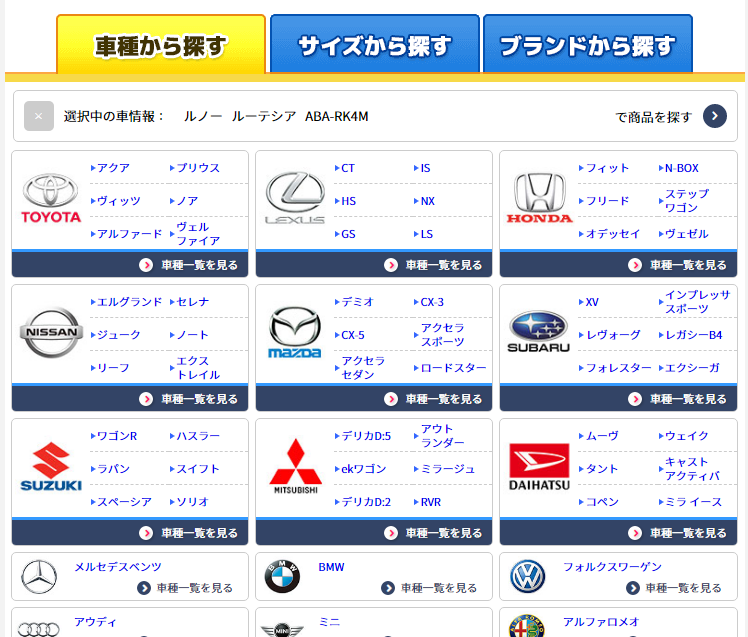This screenshot has height=637, width=748.
Task: Clear selected vehicle with the X button
Action: pyautogui.click(x=39, y=116)
